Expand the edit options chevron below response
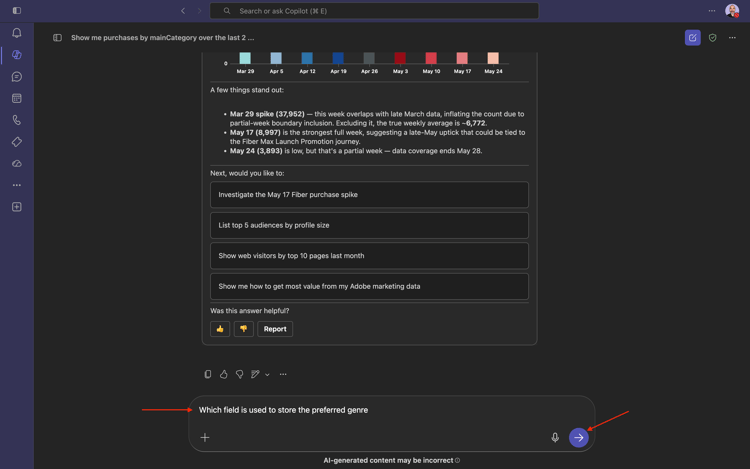This screenshot has height=469, width=750. 267,375
